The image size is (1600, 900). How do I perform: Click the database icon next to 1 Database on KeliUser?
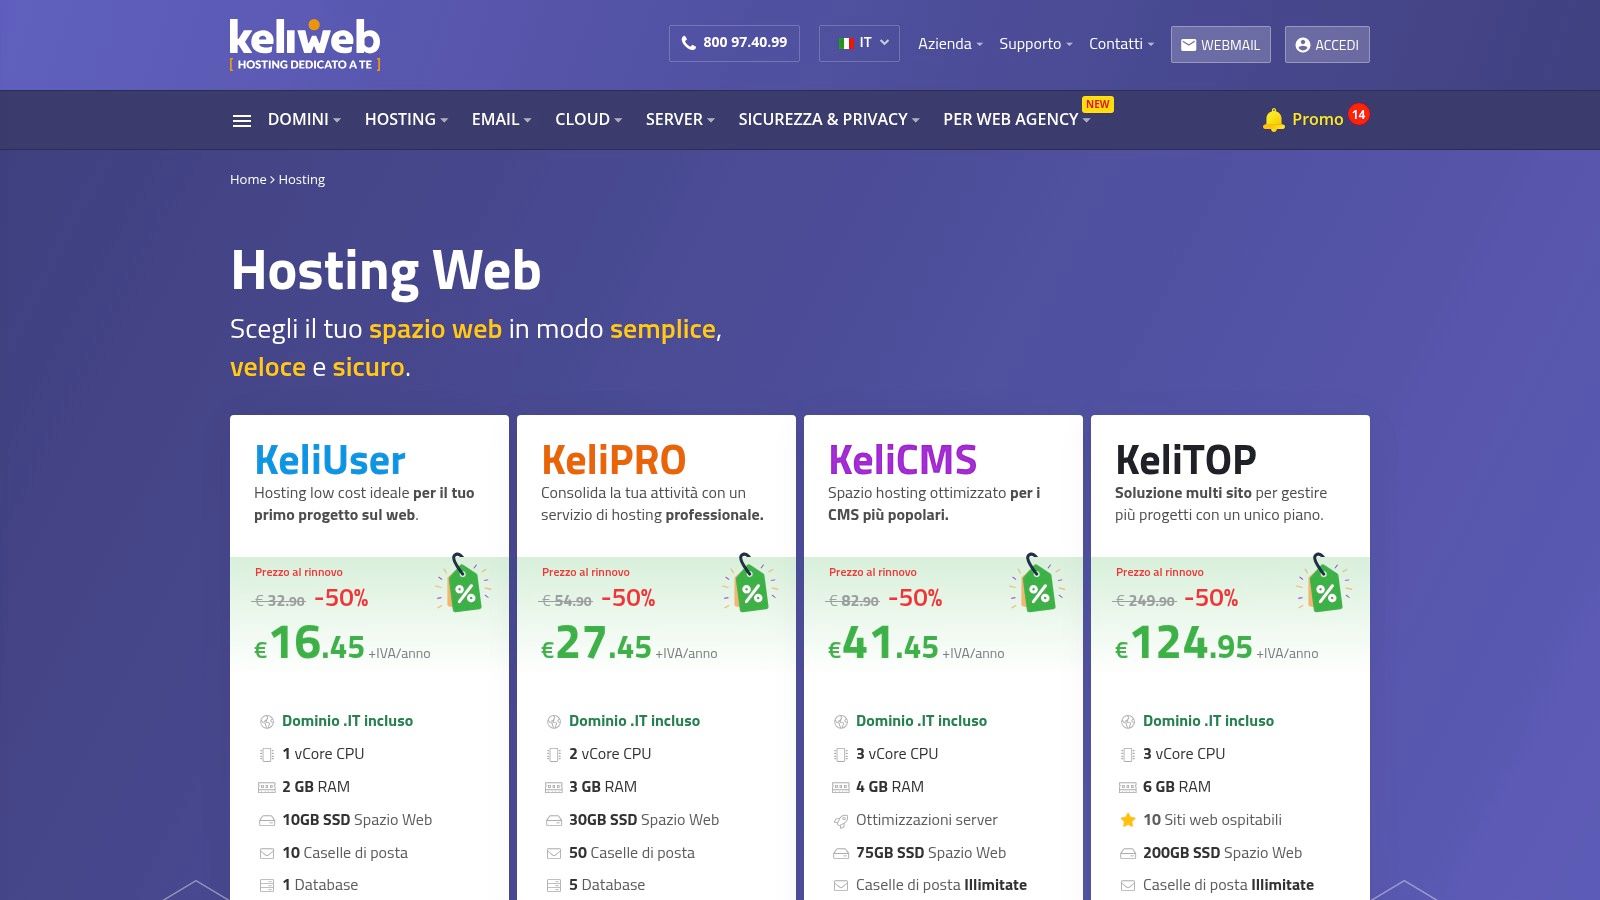coord(265,885)
